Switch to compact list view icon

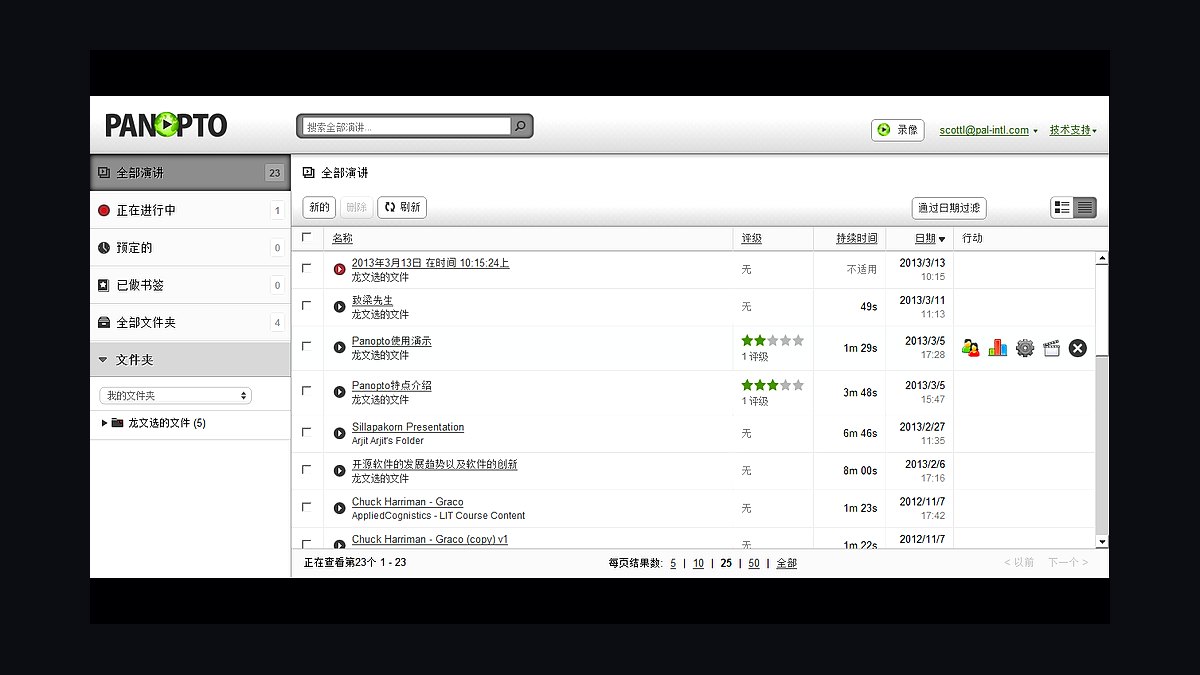click(x=1085, y=208)
